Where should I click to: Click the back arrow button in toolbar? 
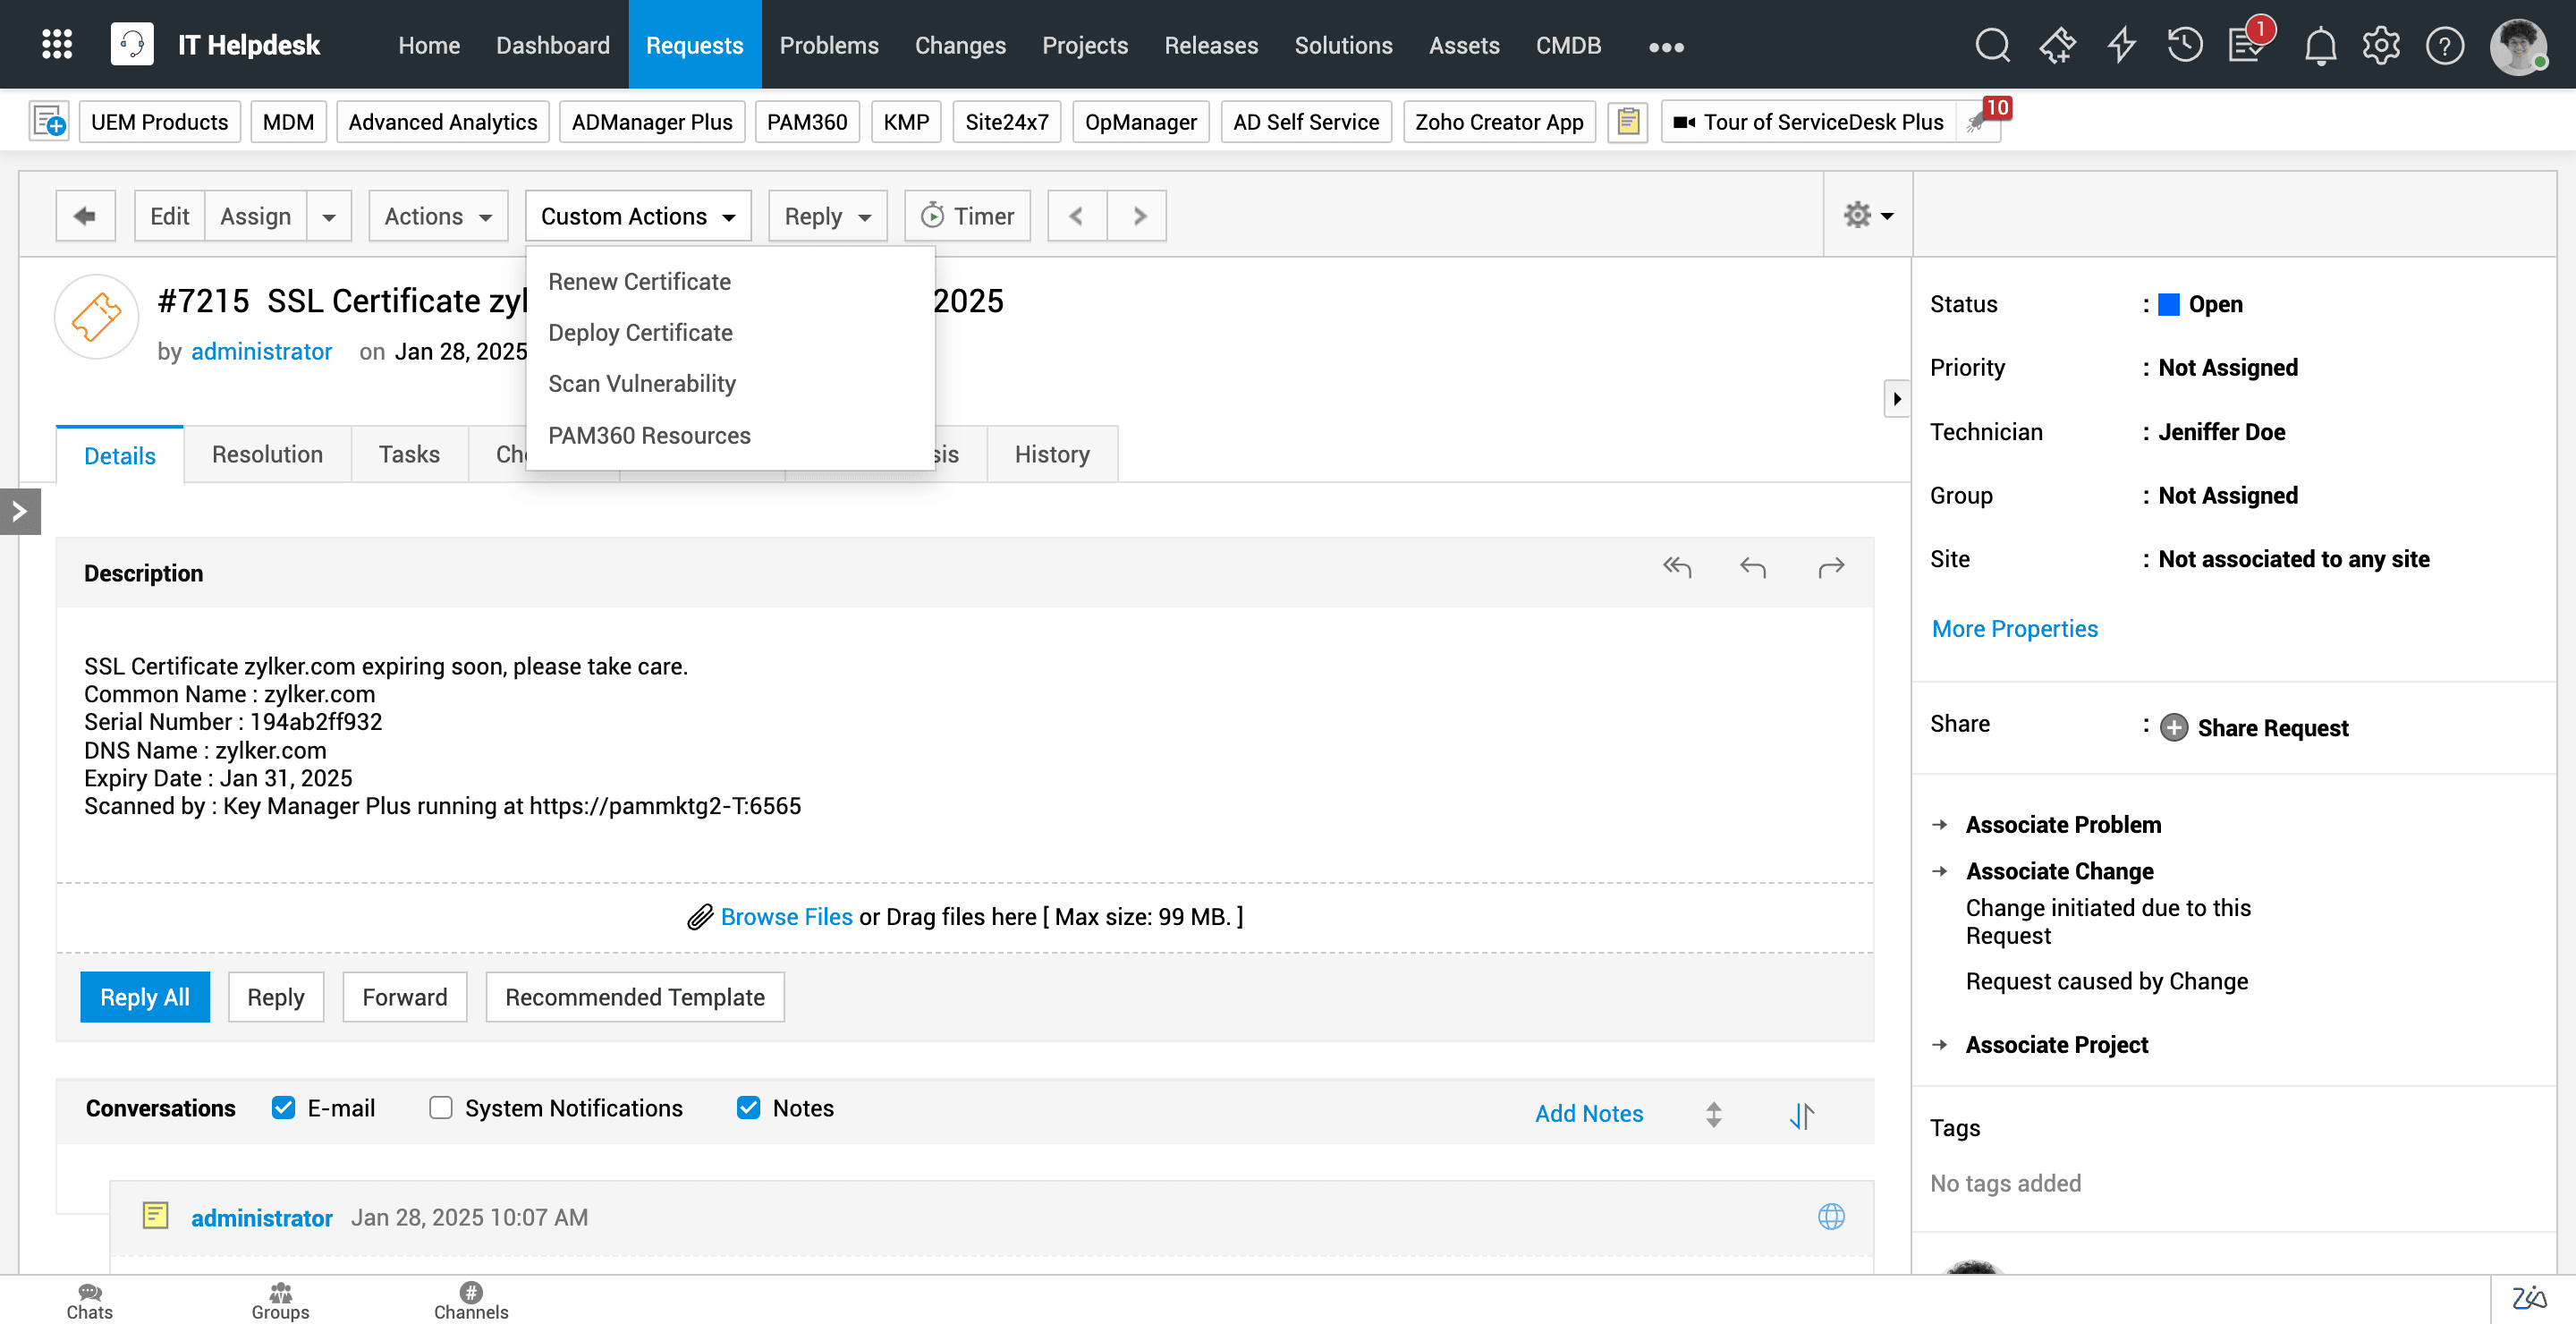(x=85, y=216)
